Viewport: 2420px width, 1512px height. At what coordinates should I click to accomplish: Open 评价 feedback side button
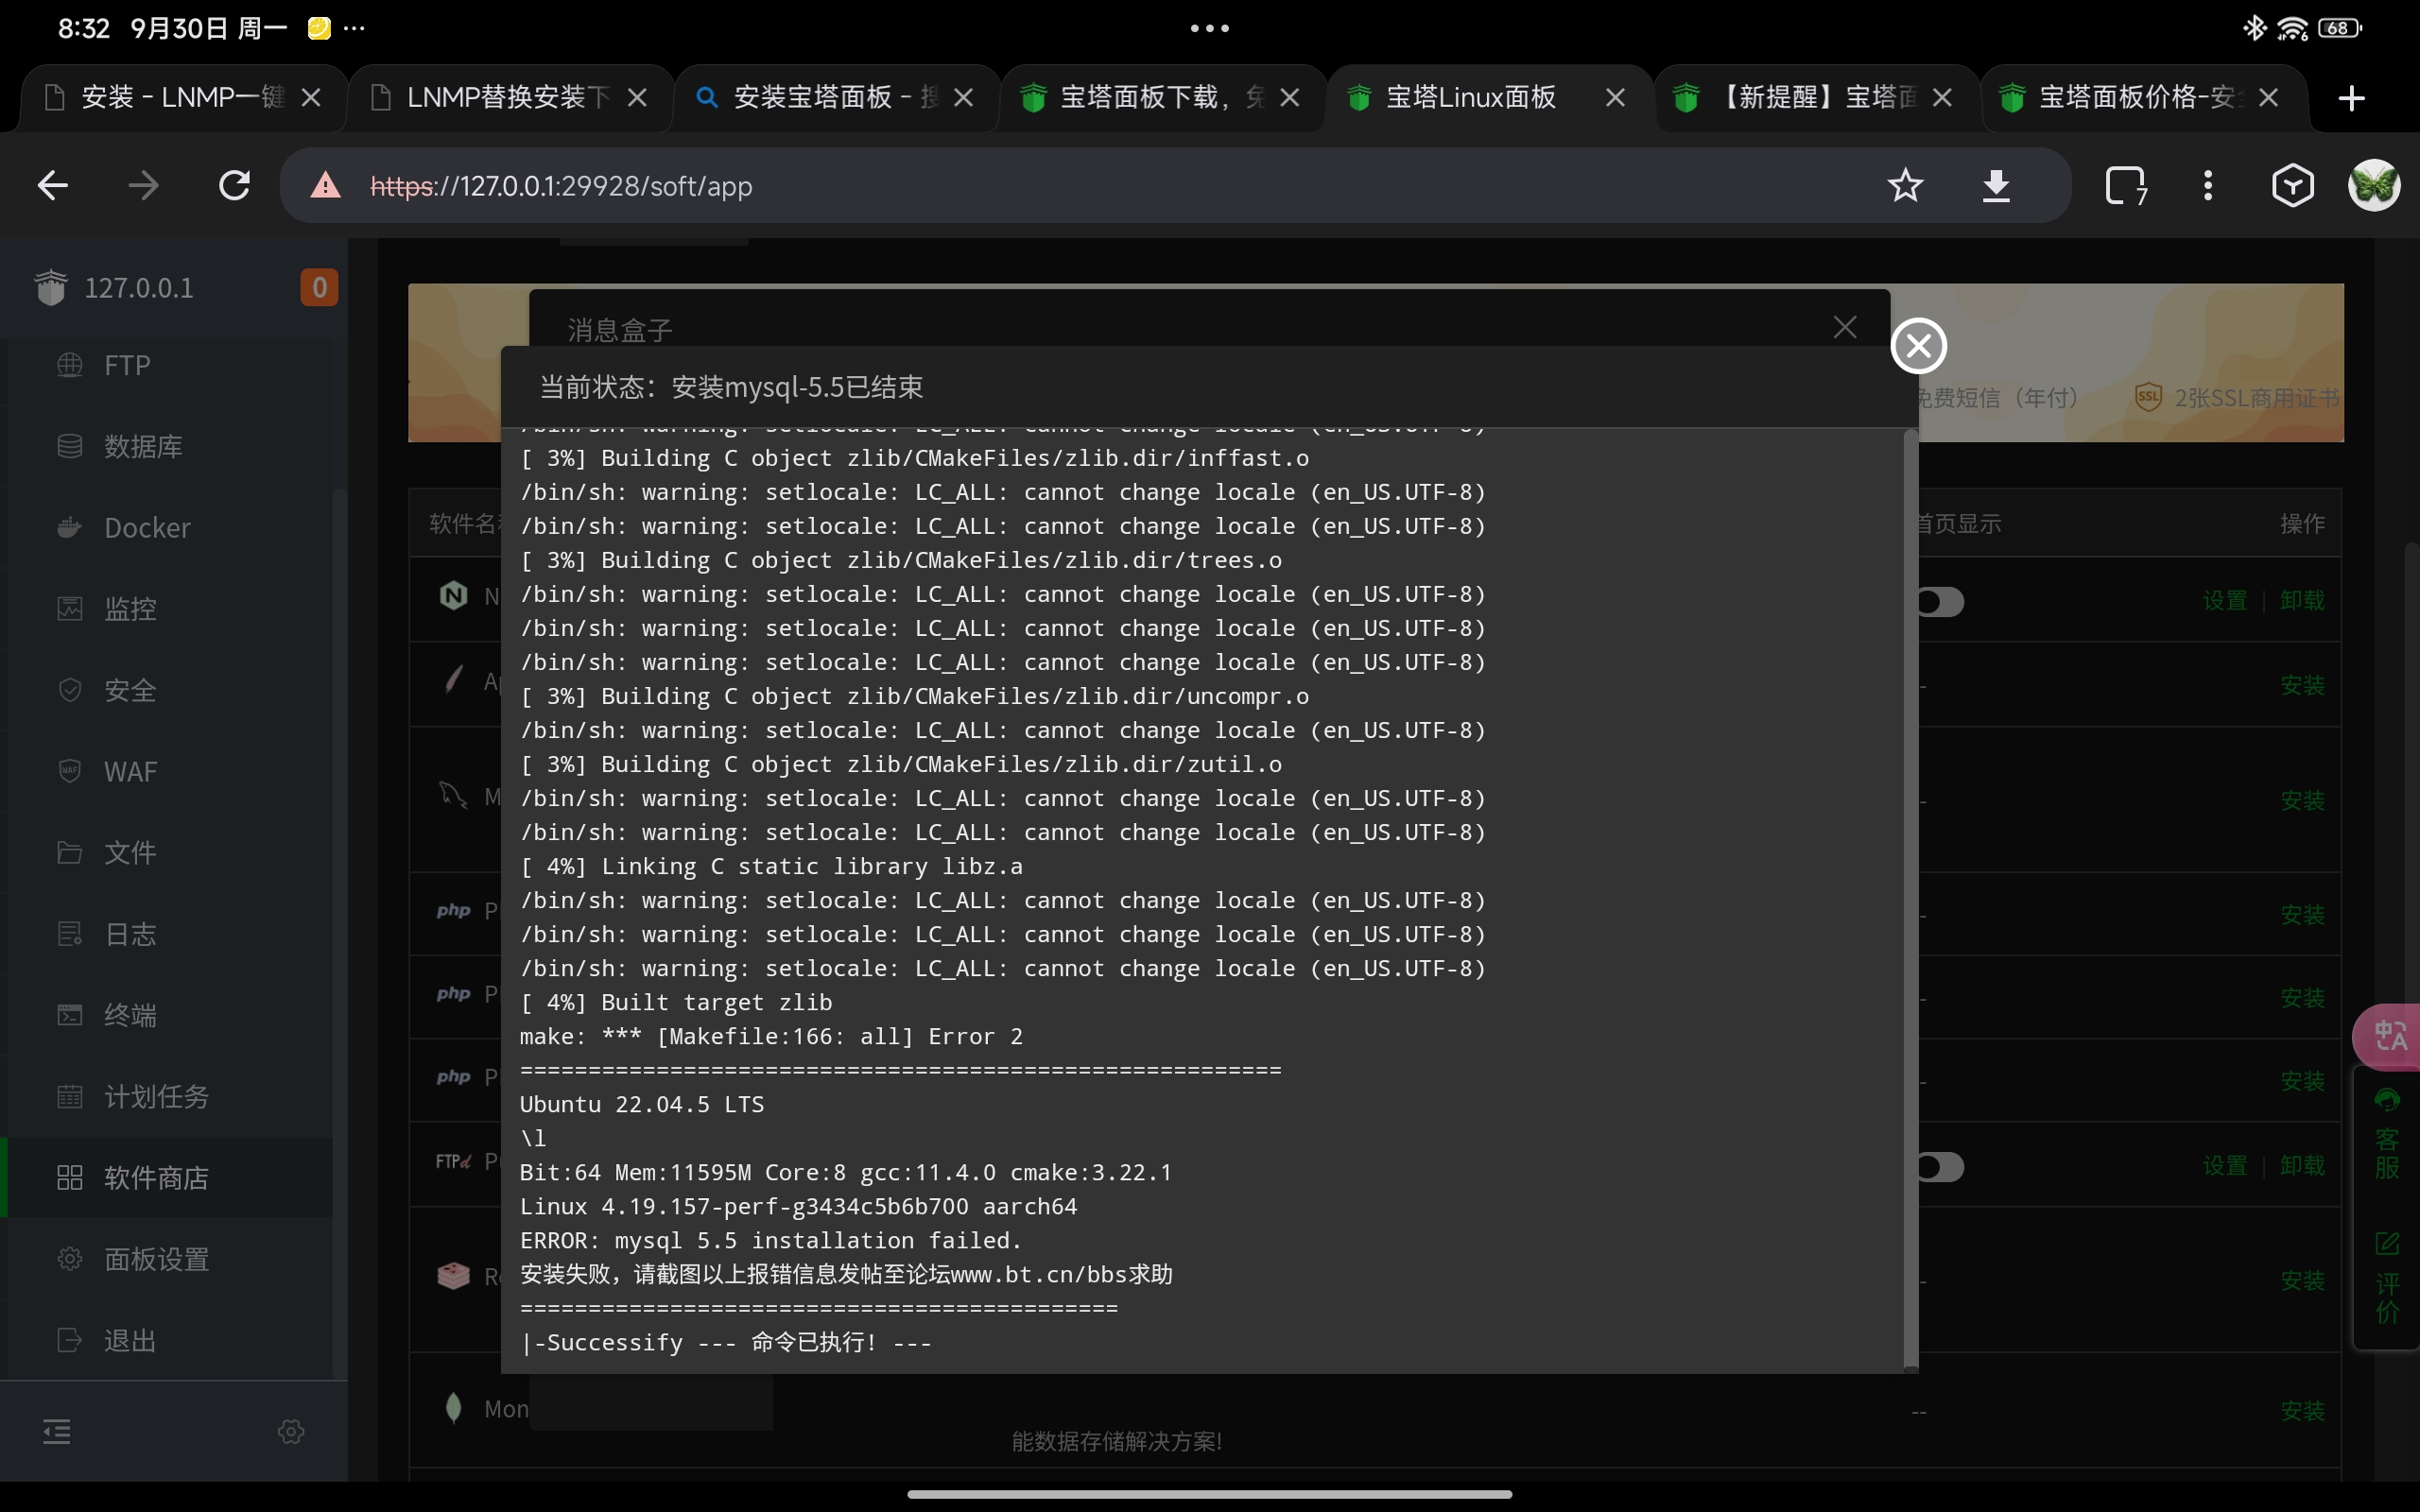(x=2387, y=1280)
